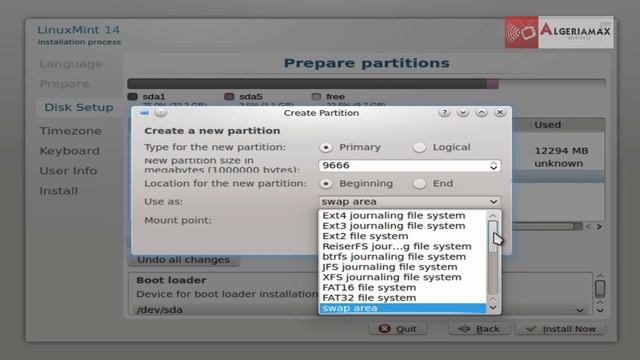The width and height of the screenshot is (640, 360).
Task: Click the partition size spinner arrows
Action: (493, 165)
